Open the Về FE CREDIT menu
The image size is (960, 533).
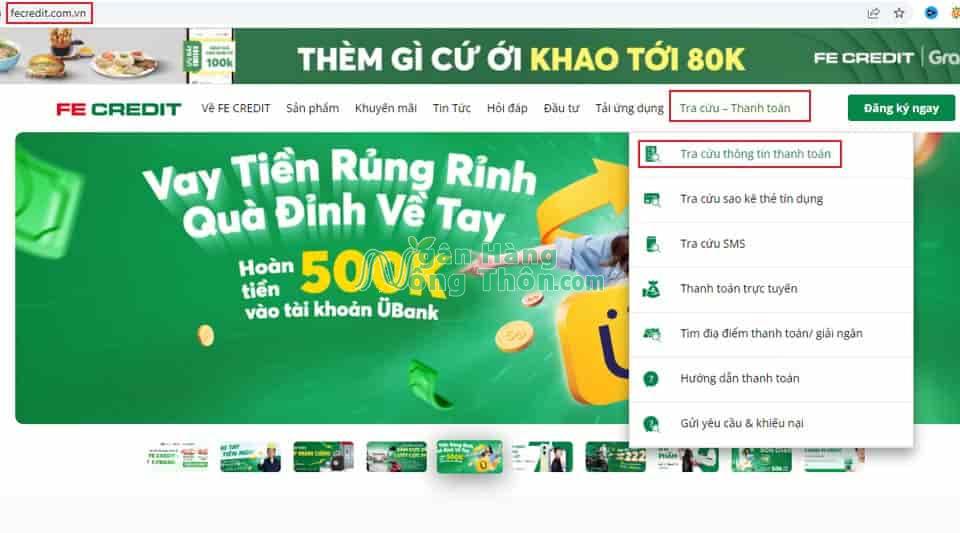(x=236, y=108)
